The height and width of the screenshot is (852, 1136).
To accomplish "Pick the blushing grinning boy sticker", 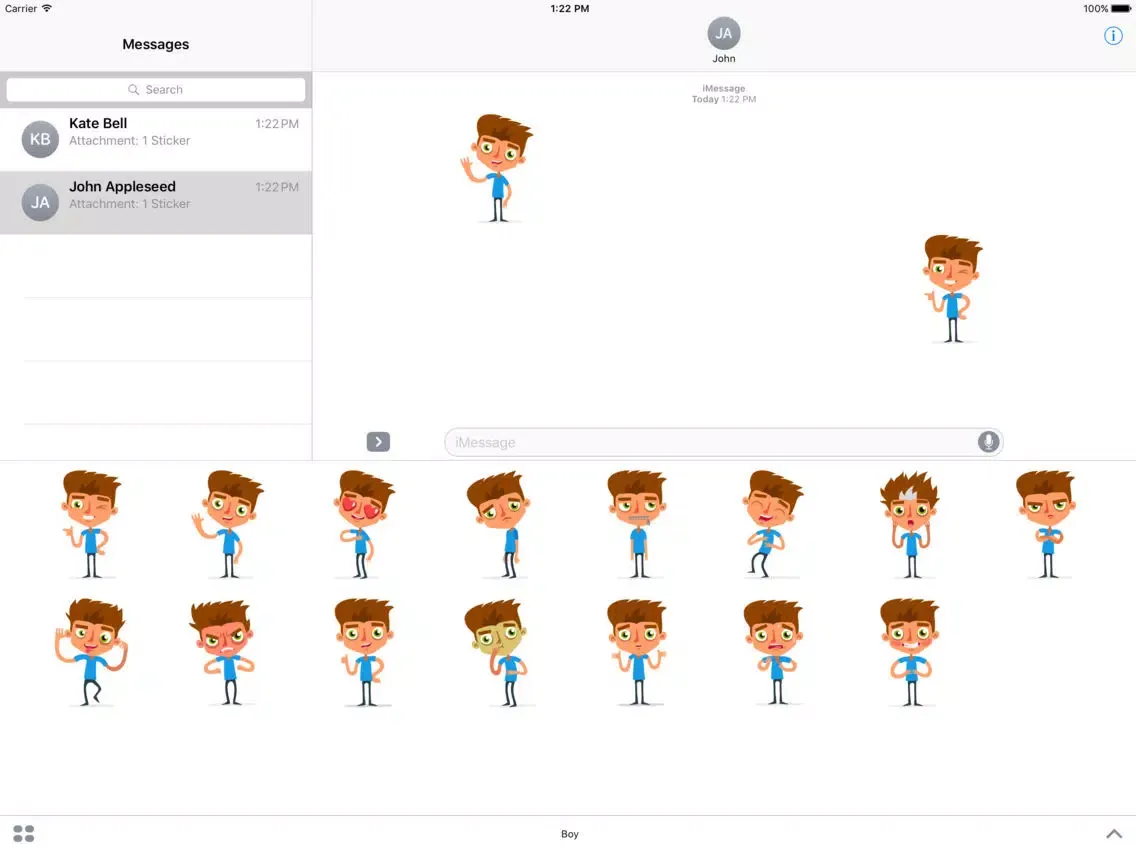I will click(x=910, y=652).
